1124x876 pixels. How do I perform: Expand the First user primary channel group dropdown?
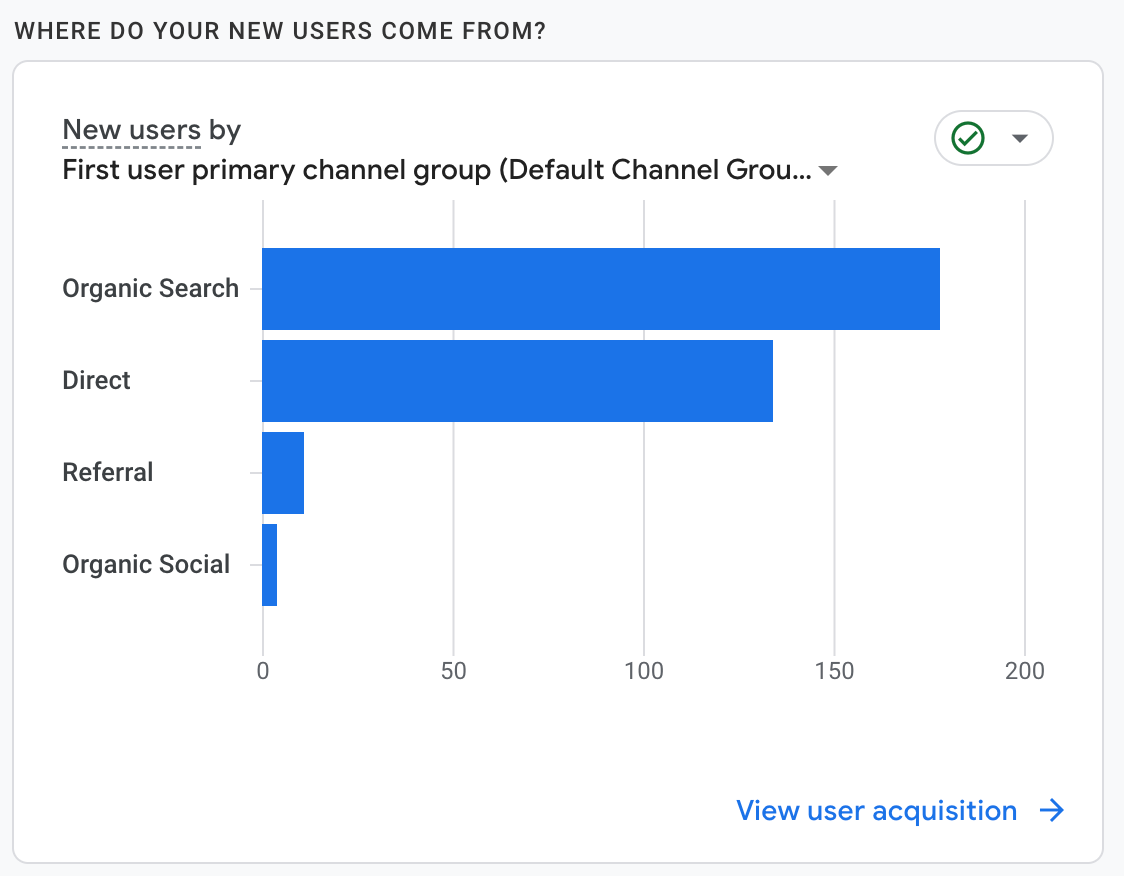pos(437,170)
